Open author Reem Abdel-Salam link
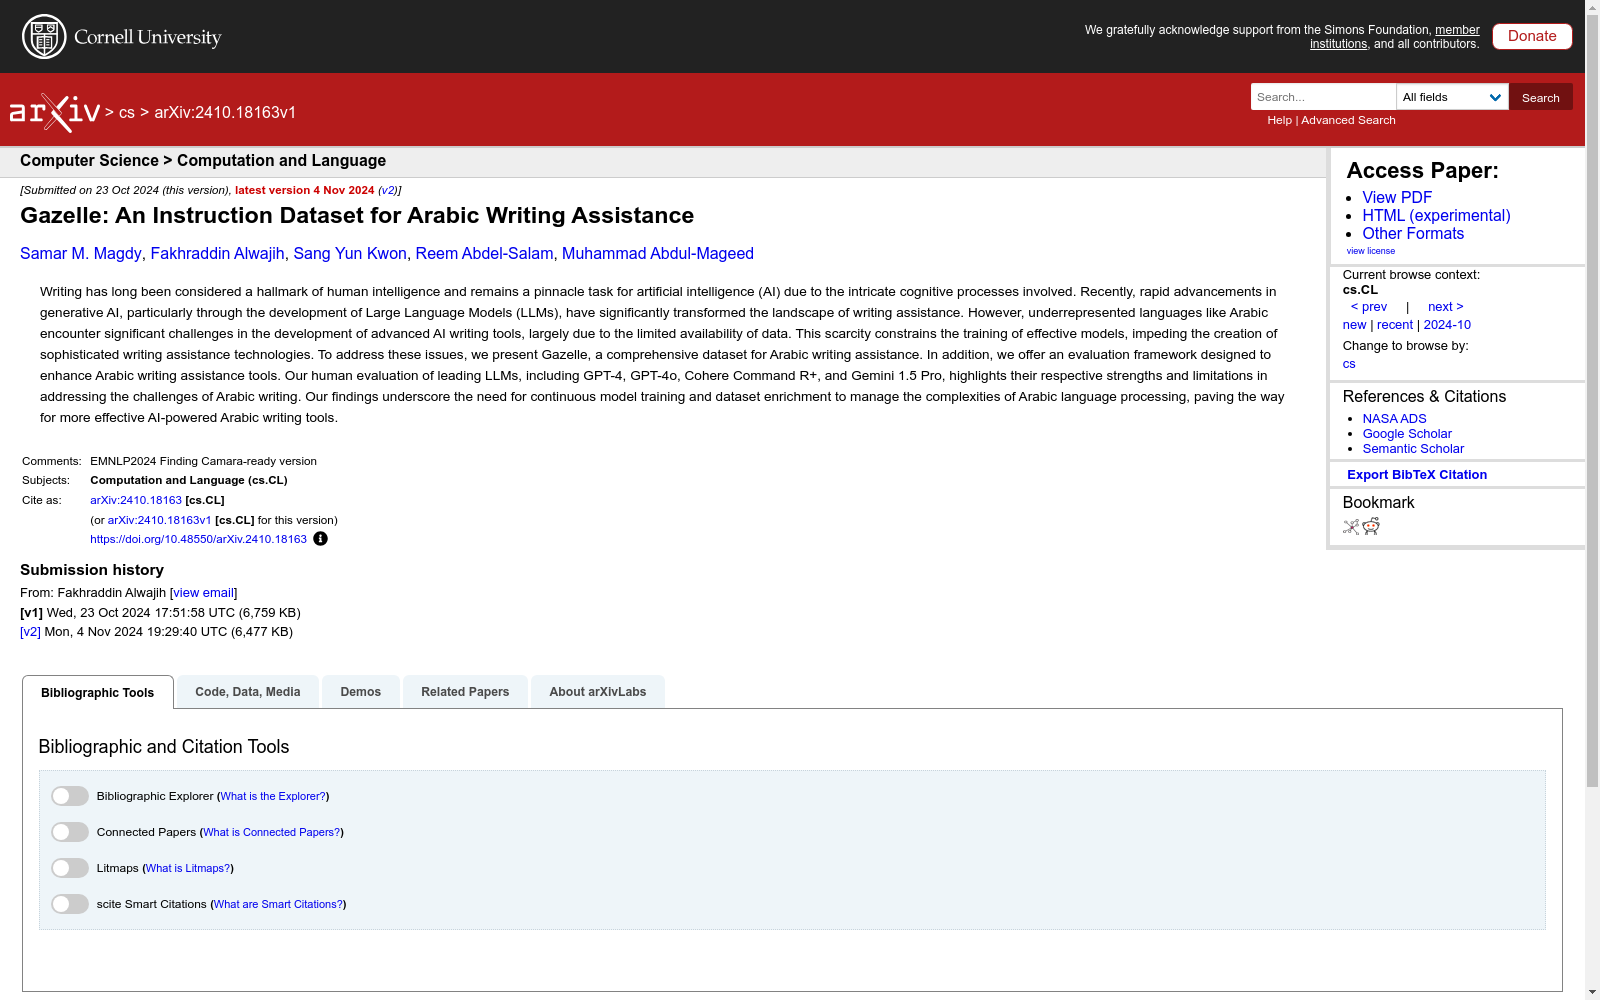Viewport: 1600px width, 1000px height. 484,254
